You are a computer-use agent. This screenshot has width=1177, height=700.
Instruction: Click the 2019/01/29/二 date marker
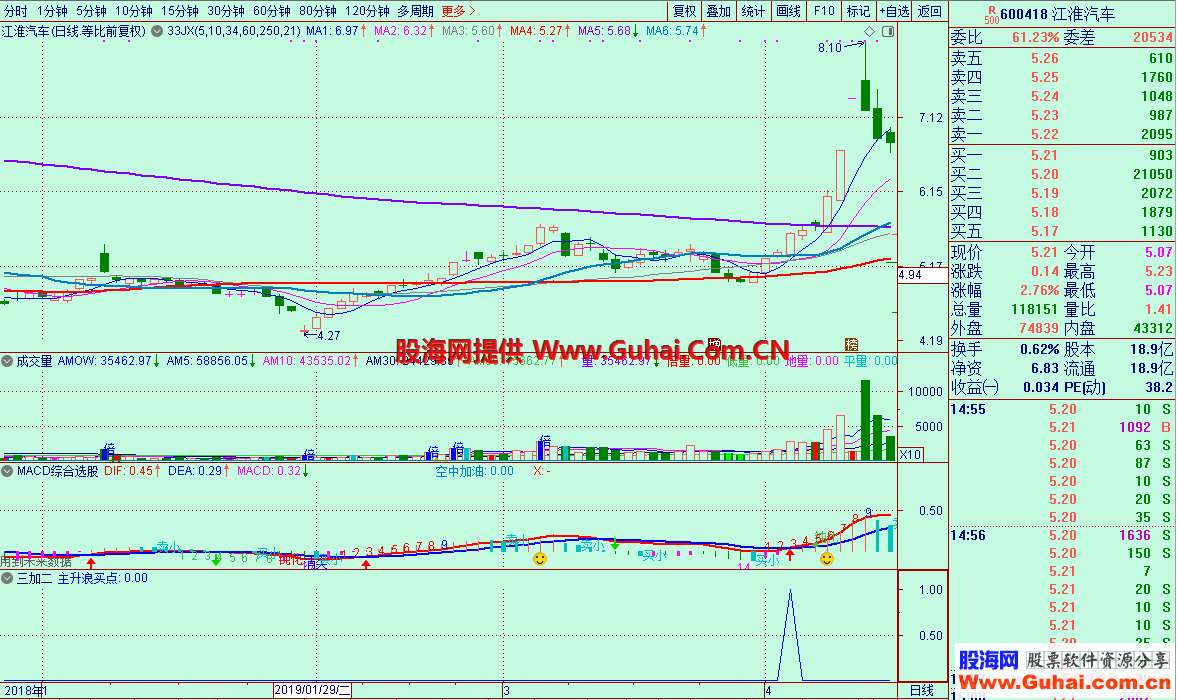tap(312, 690)
